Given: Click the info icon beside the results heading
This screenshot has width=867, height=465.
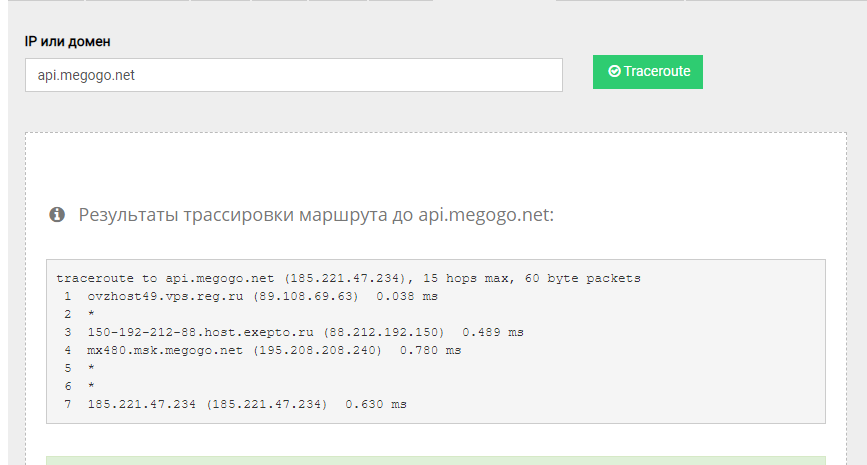Looking at the screenshot, I should [x=58, y=215].
